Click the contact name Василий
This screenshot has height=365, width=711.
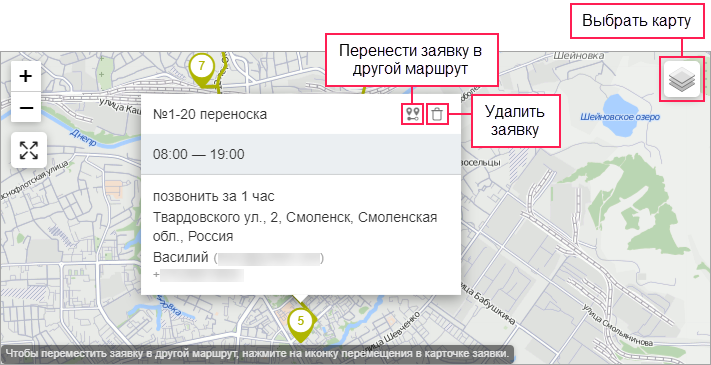point(180,258)
